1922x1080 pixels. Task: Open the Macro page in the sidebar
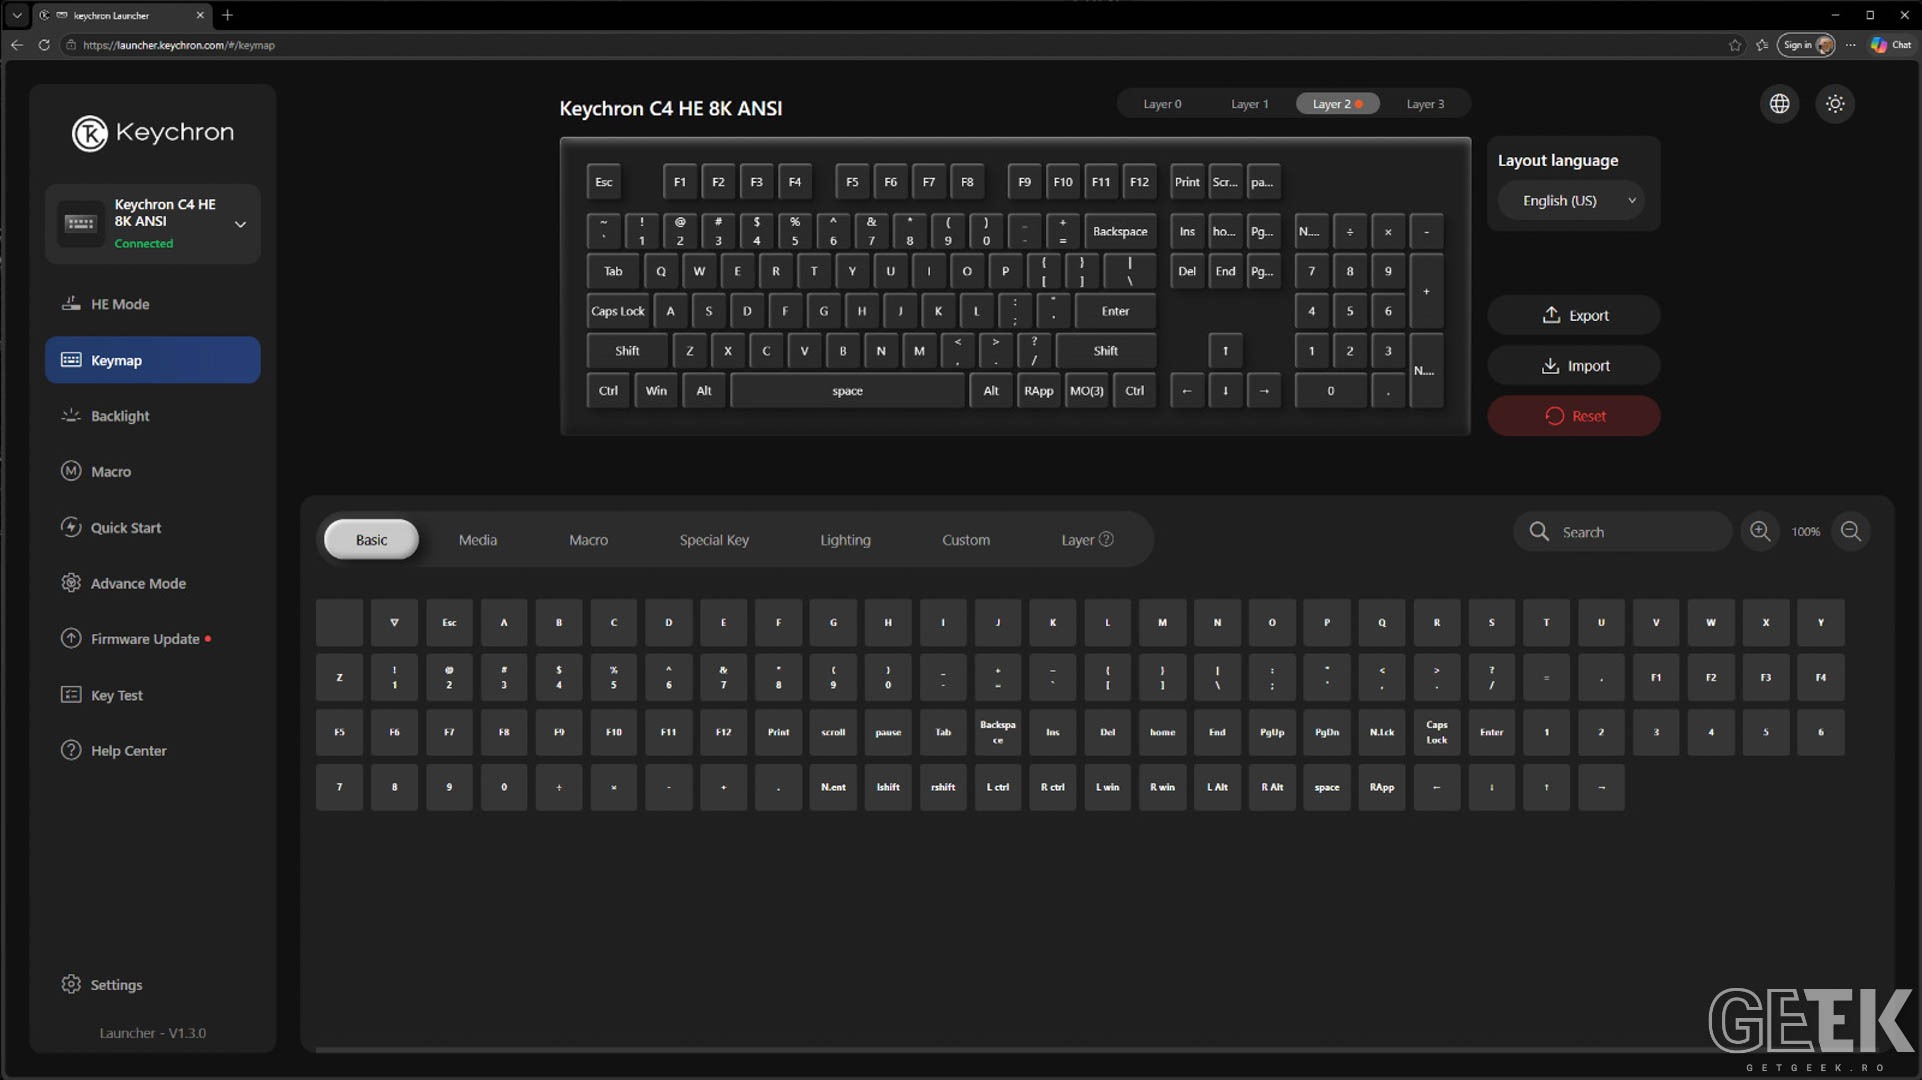152,471
